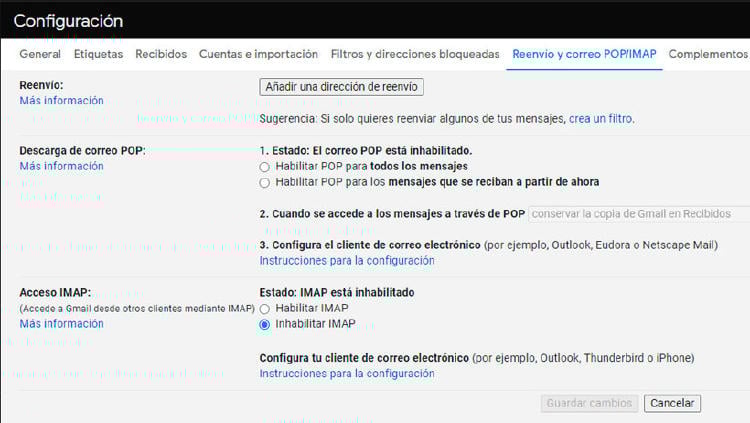Select Reenvío y correo POP/IMAP tab

tap(584, 54)
